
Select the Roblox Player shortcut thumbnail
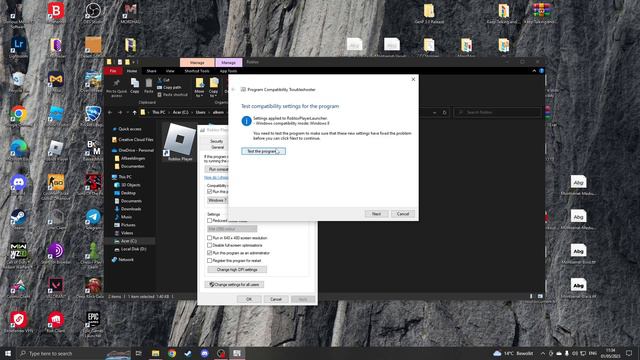coord(180,142)
